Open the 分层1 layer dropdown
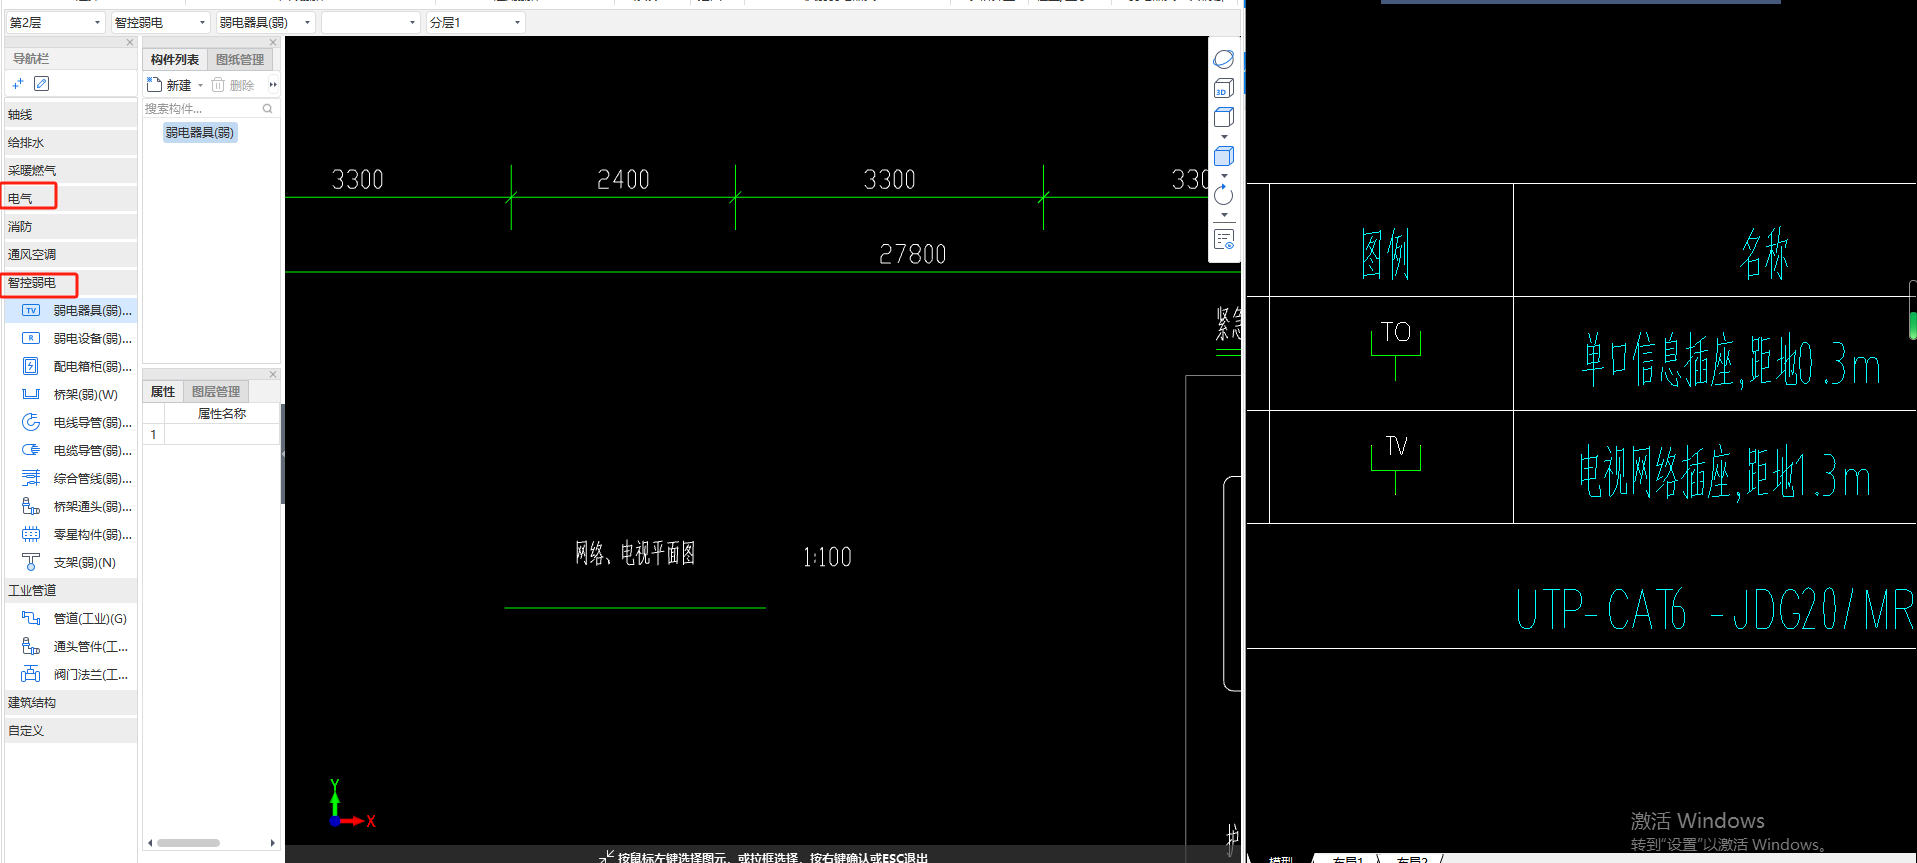 [475, 22]
